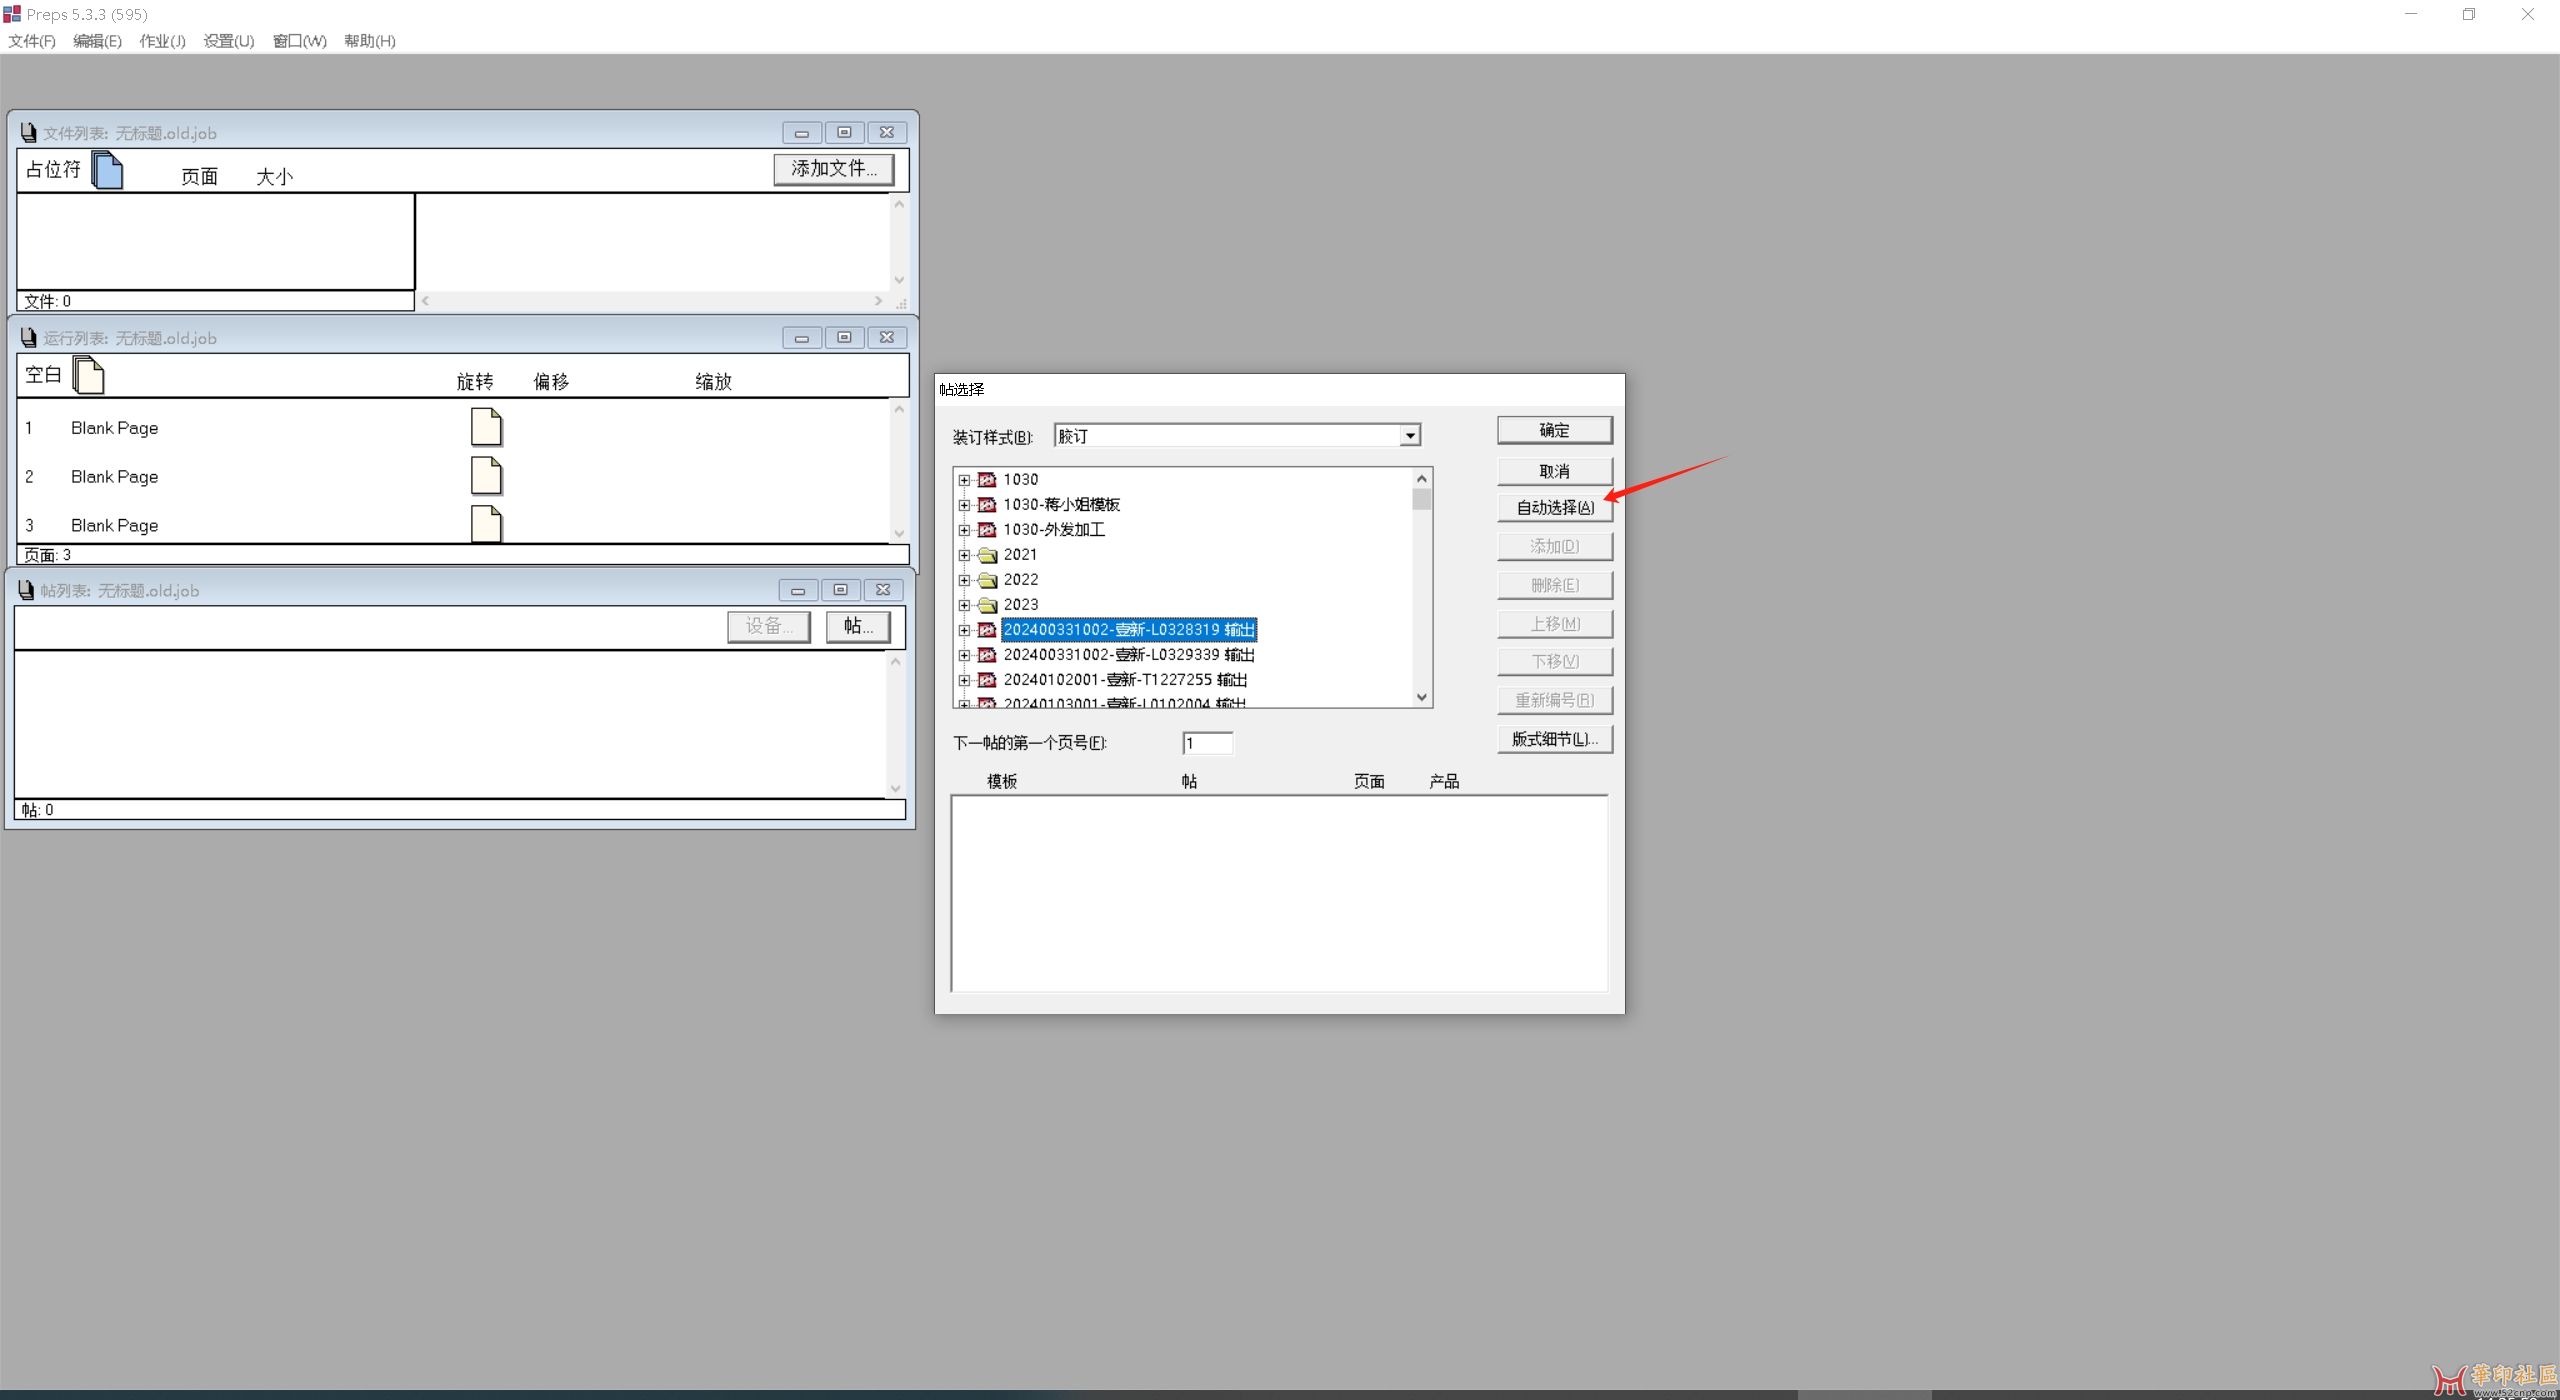Click the 帖... button in 帖列表 window
The width and height of the screenshot is (2560, 1400).
(x=858, y=626)
